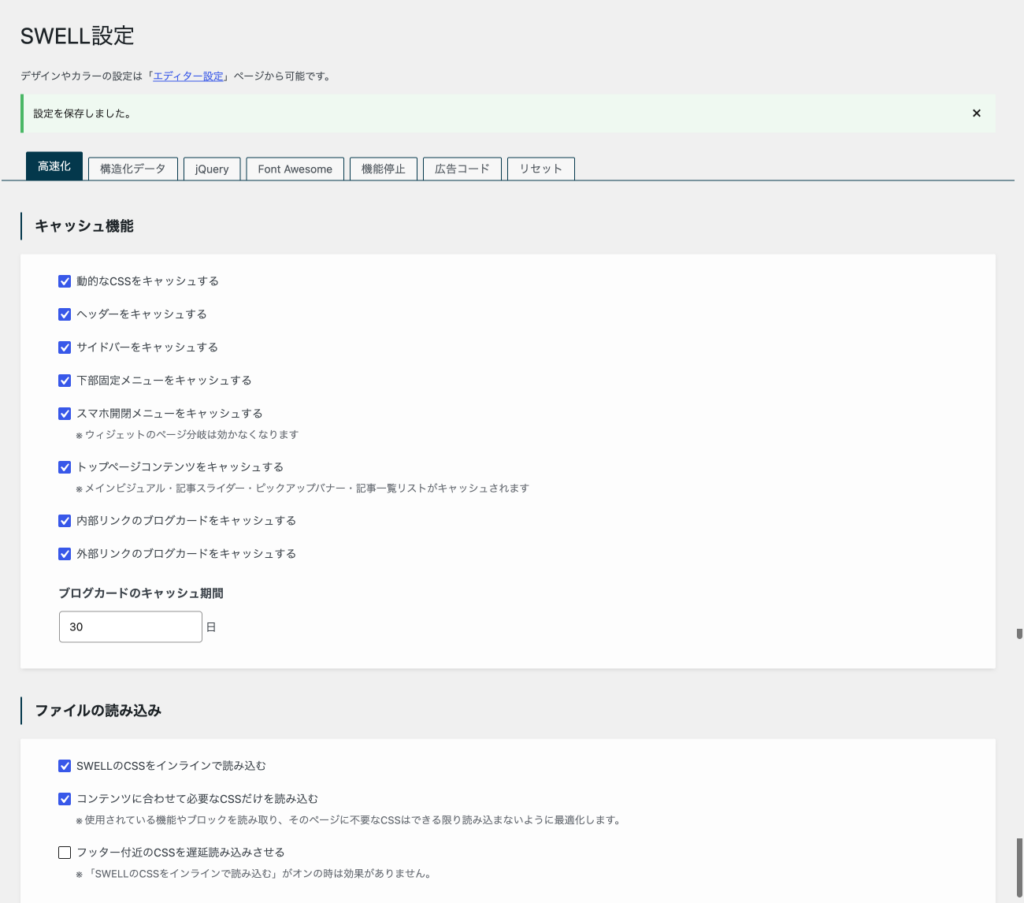Open the jQuery tab

coord(212,168)
